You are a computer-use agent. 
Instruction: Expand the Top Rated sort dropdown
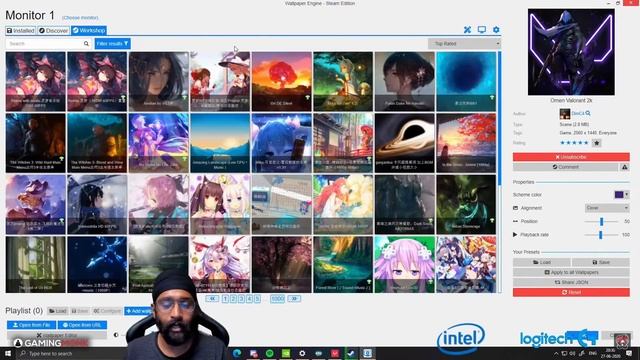tap(464, 44)
